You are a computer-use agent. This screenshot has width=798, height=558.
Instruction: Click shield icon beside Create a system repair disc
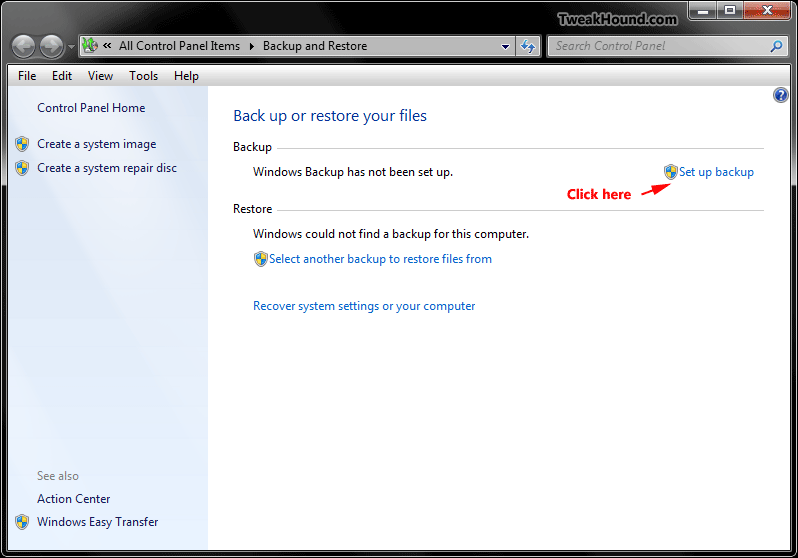pos(22,168)
